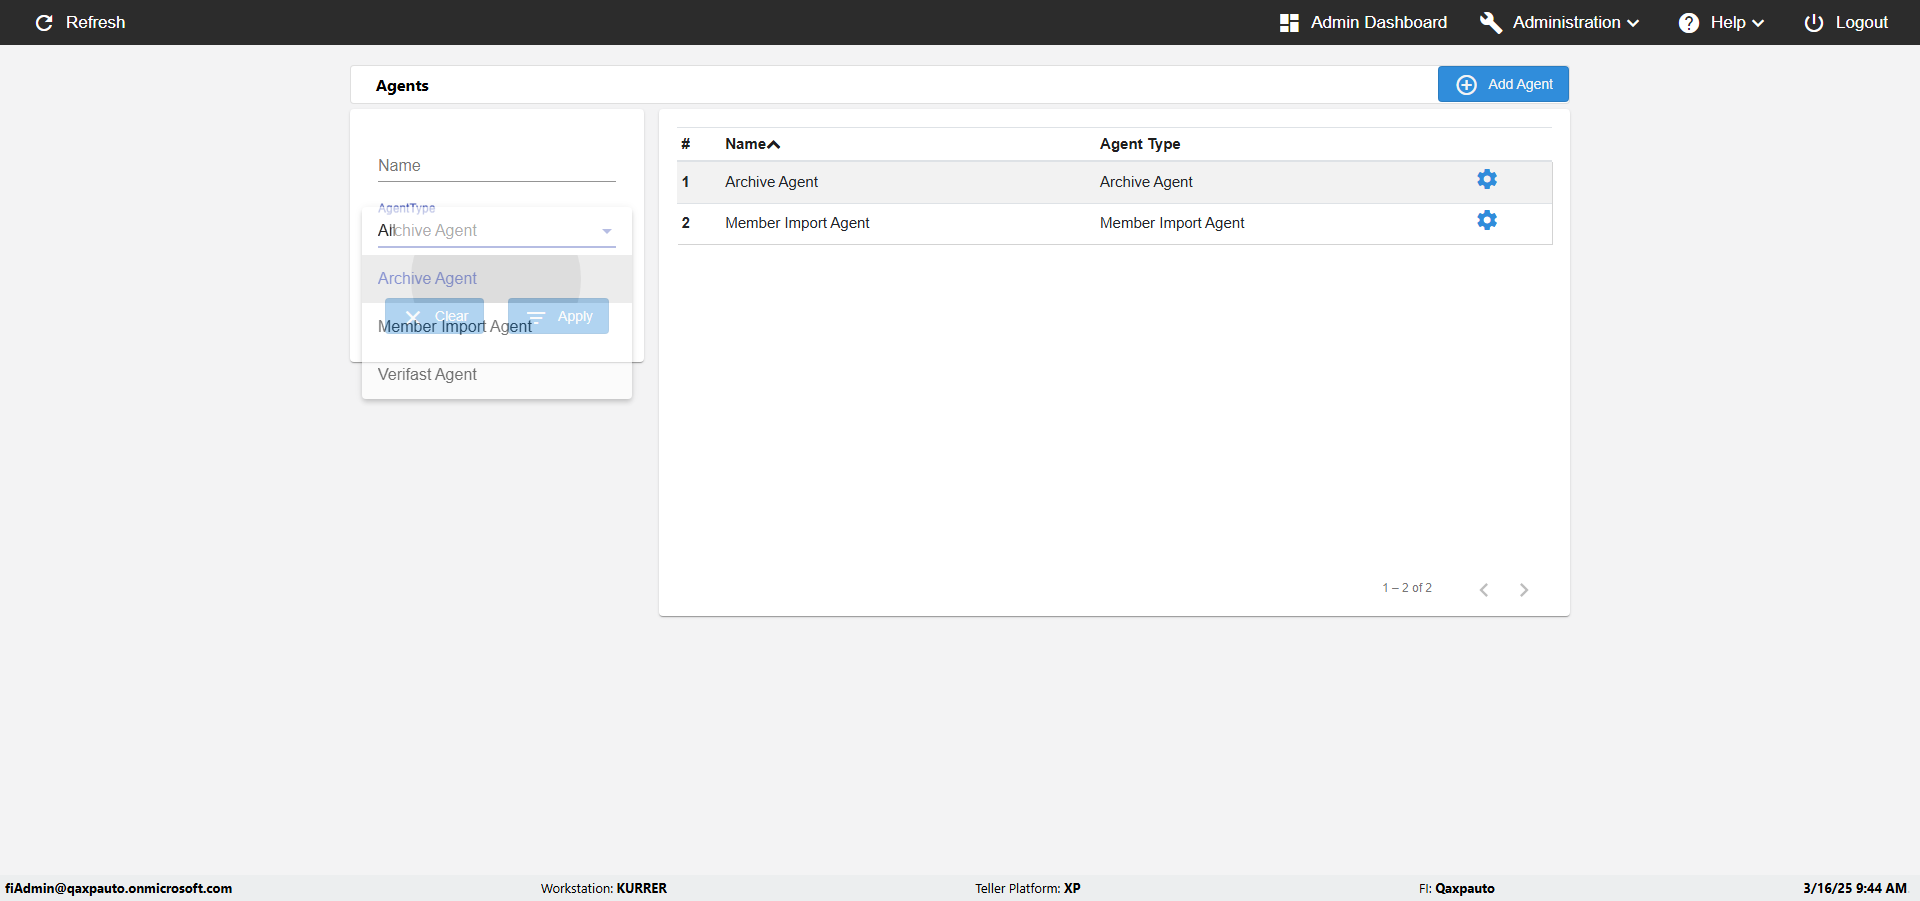
Task: Click FI Qaxpauto status entry
Action: pos(1457,888)
